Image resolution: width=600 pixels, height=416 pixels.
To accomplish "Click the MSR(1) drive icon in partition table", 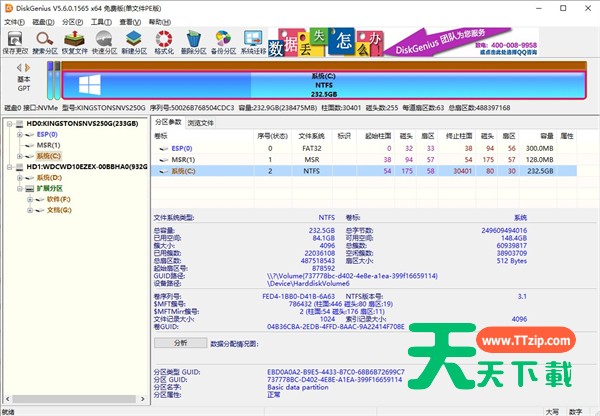I will click(x=164, y=160).
